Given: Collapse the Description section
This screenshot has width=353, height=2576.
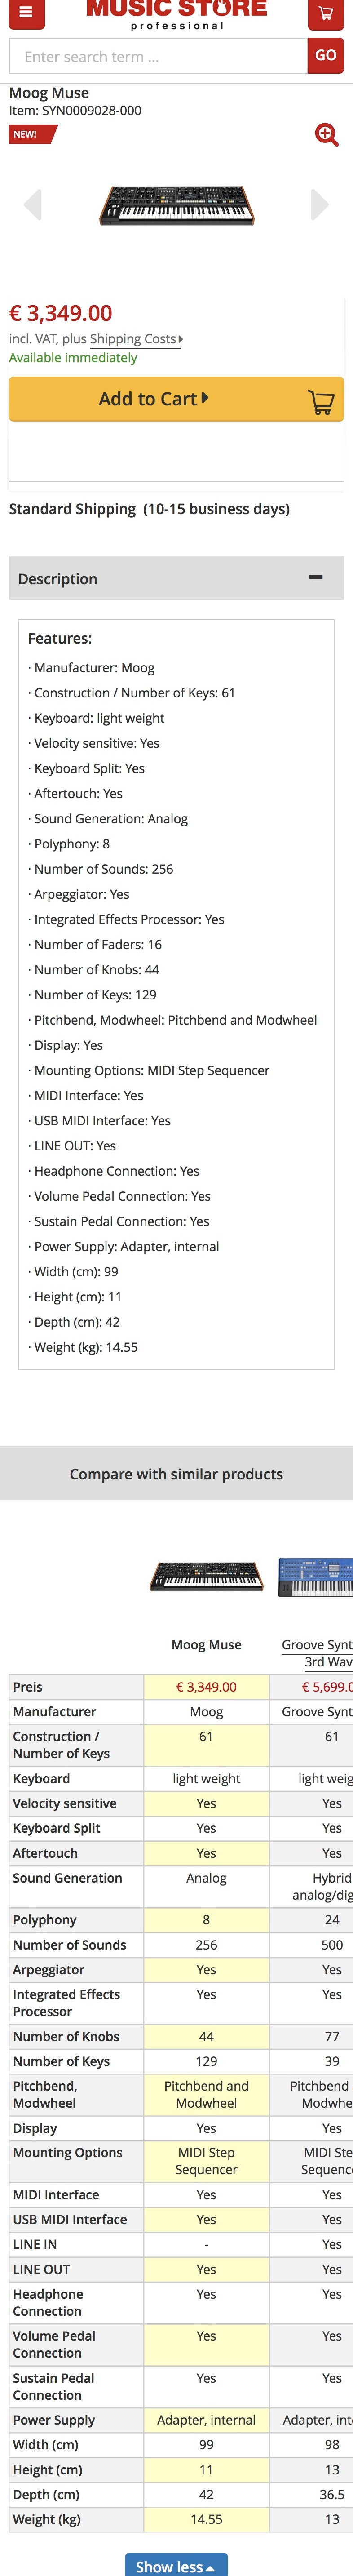Looking at the screenshot, I should [x=315, y=577].
